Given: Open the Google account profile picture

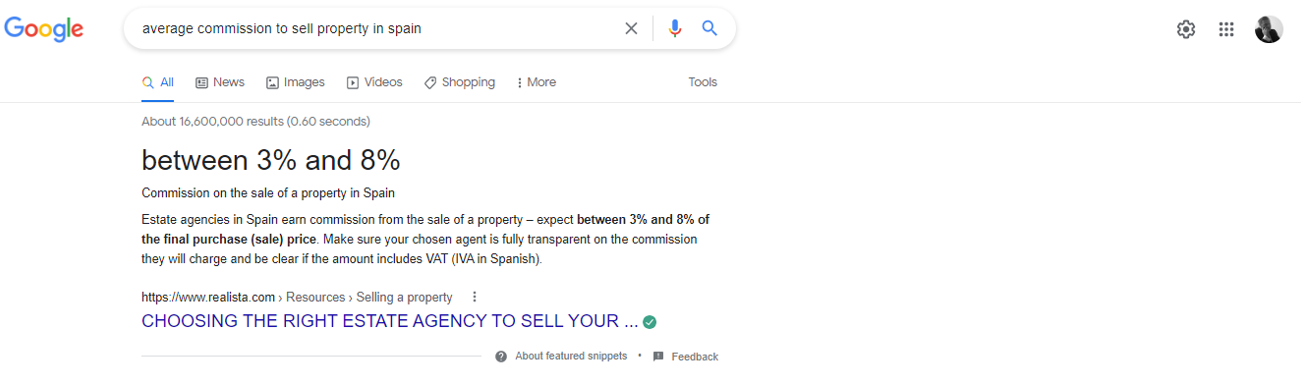Looking at the screenshot, I should click(x=1269, y=29).
